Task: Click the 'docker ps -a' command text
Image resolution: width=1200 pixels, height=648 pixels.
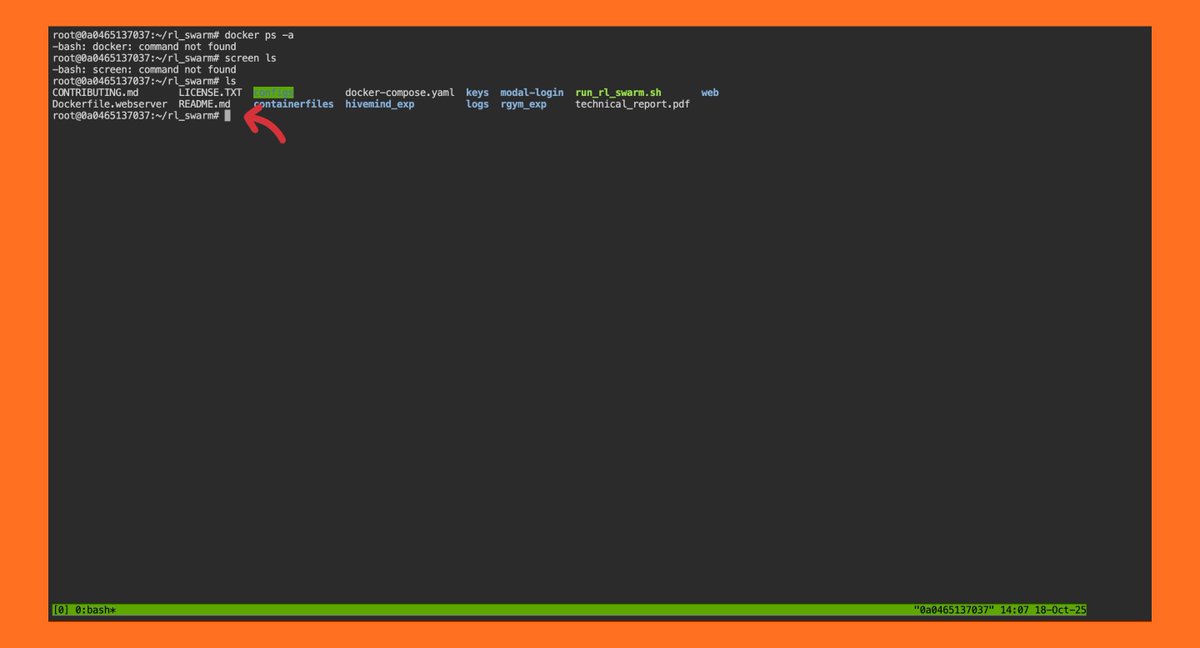Action: pos(259,36)
